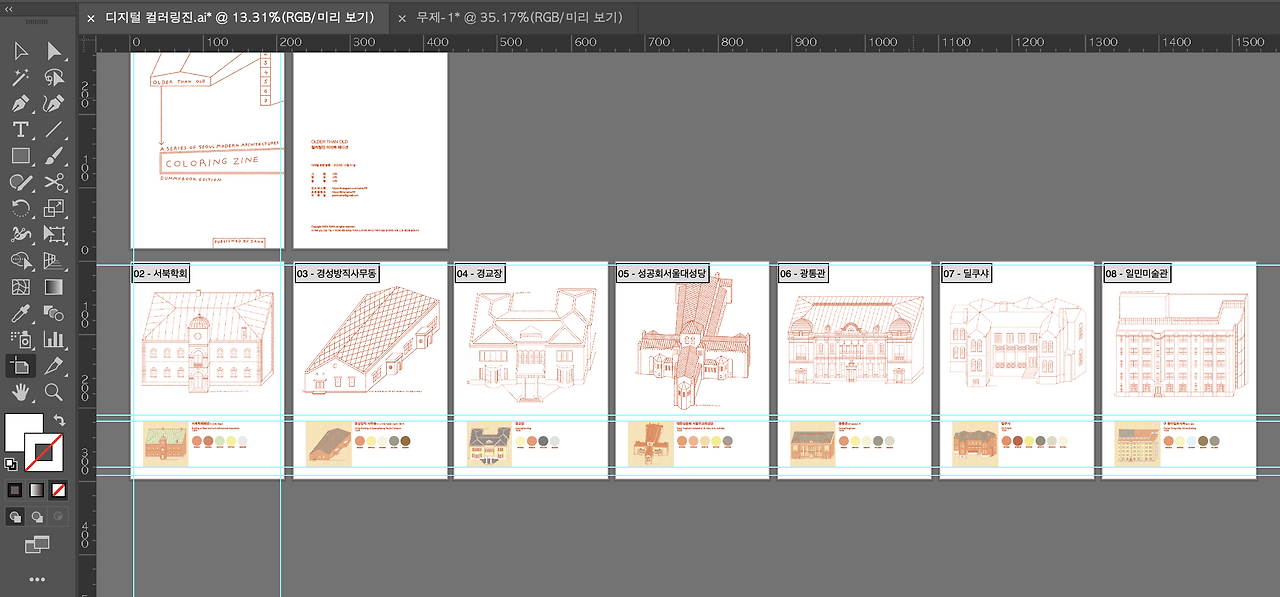This screenshot has width=1280, height=597.
Task: Pick the Mesh tool
Action: tap(20, 287)
